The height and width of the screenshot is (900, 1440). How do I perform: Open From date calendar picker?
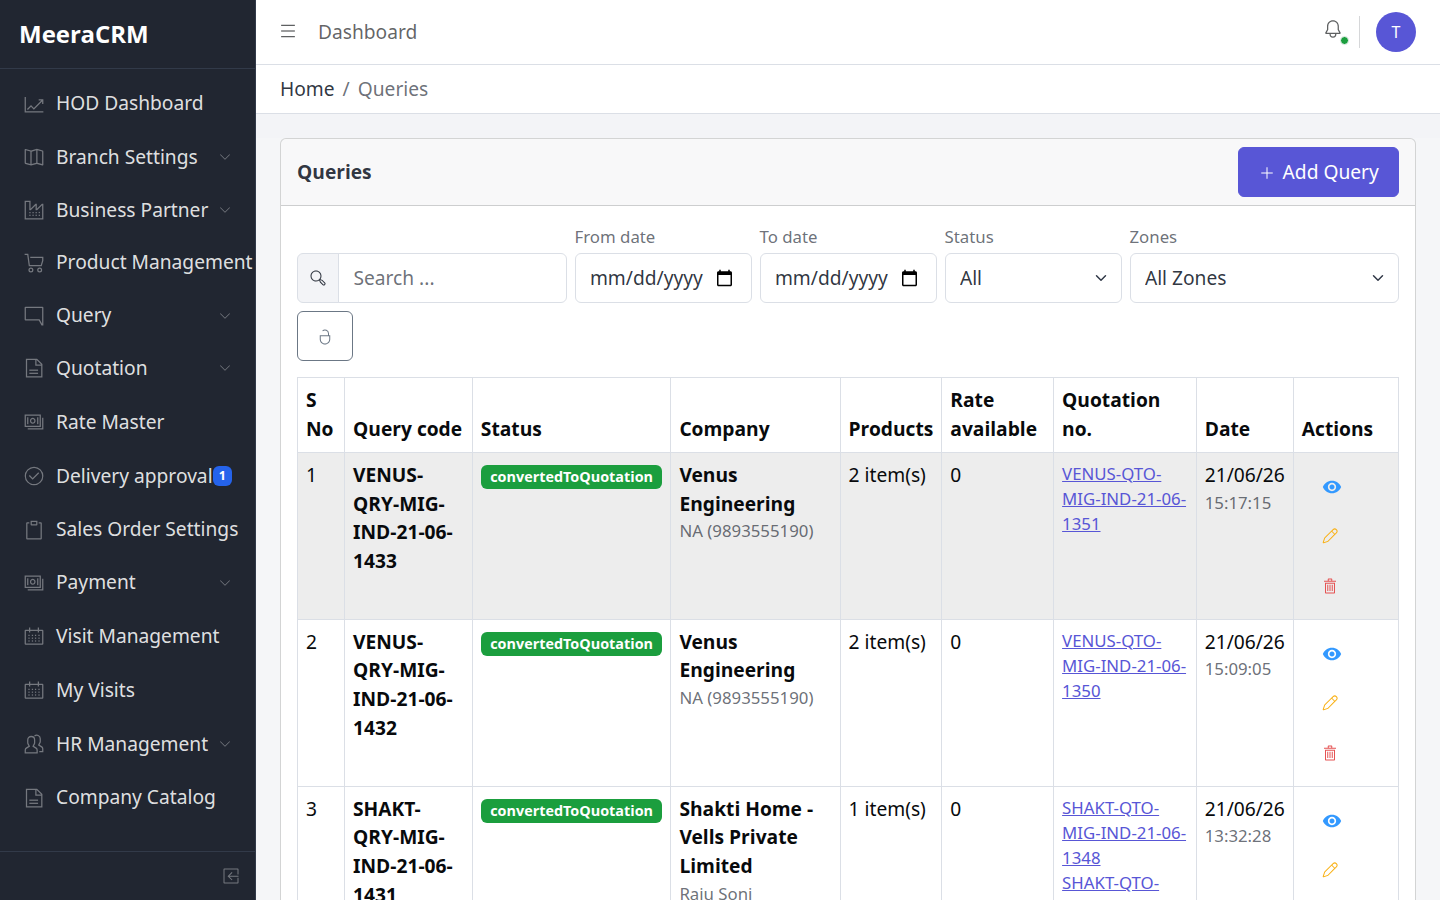(x=725, y=278)
